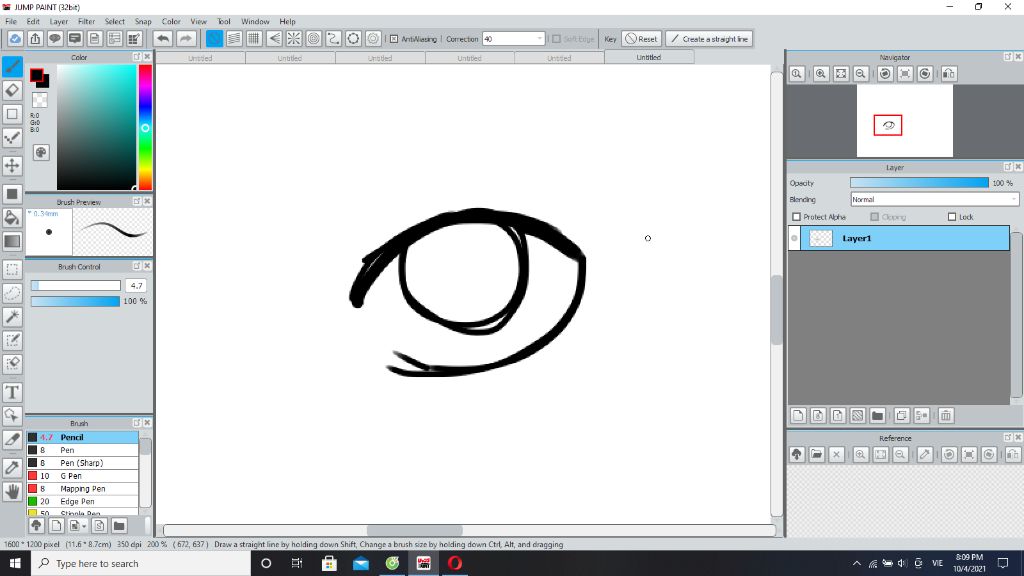Turn off snap icon in toolbar
The height and width of the screenshot is (576, 1024).
click(x=214, y=39)
